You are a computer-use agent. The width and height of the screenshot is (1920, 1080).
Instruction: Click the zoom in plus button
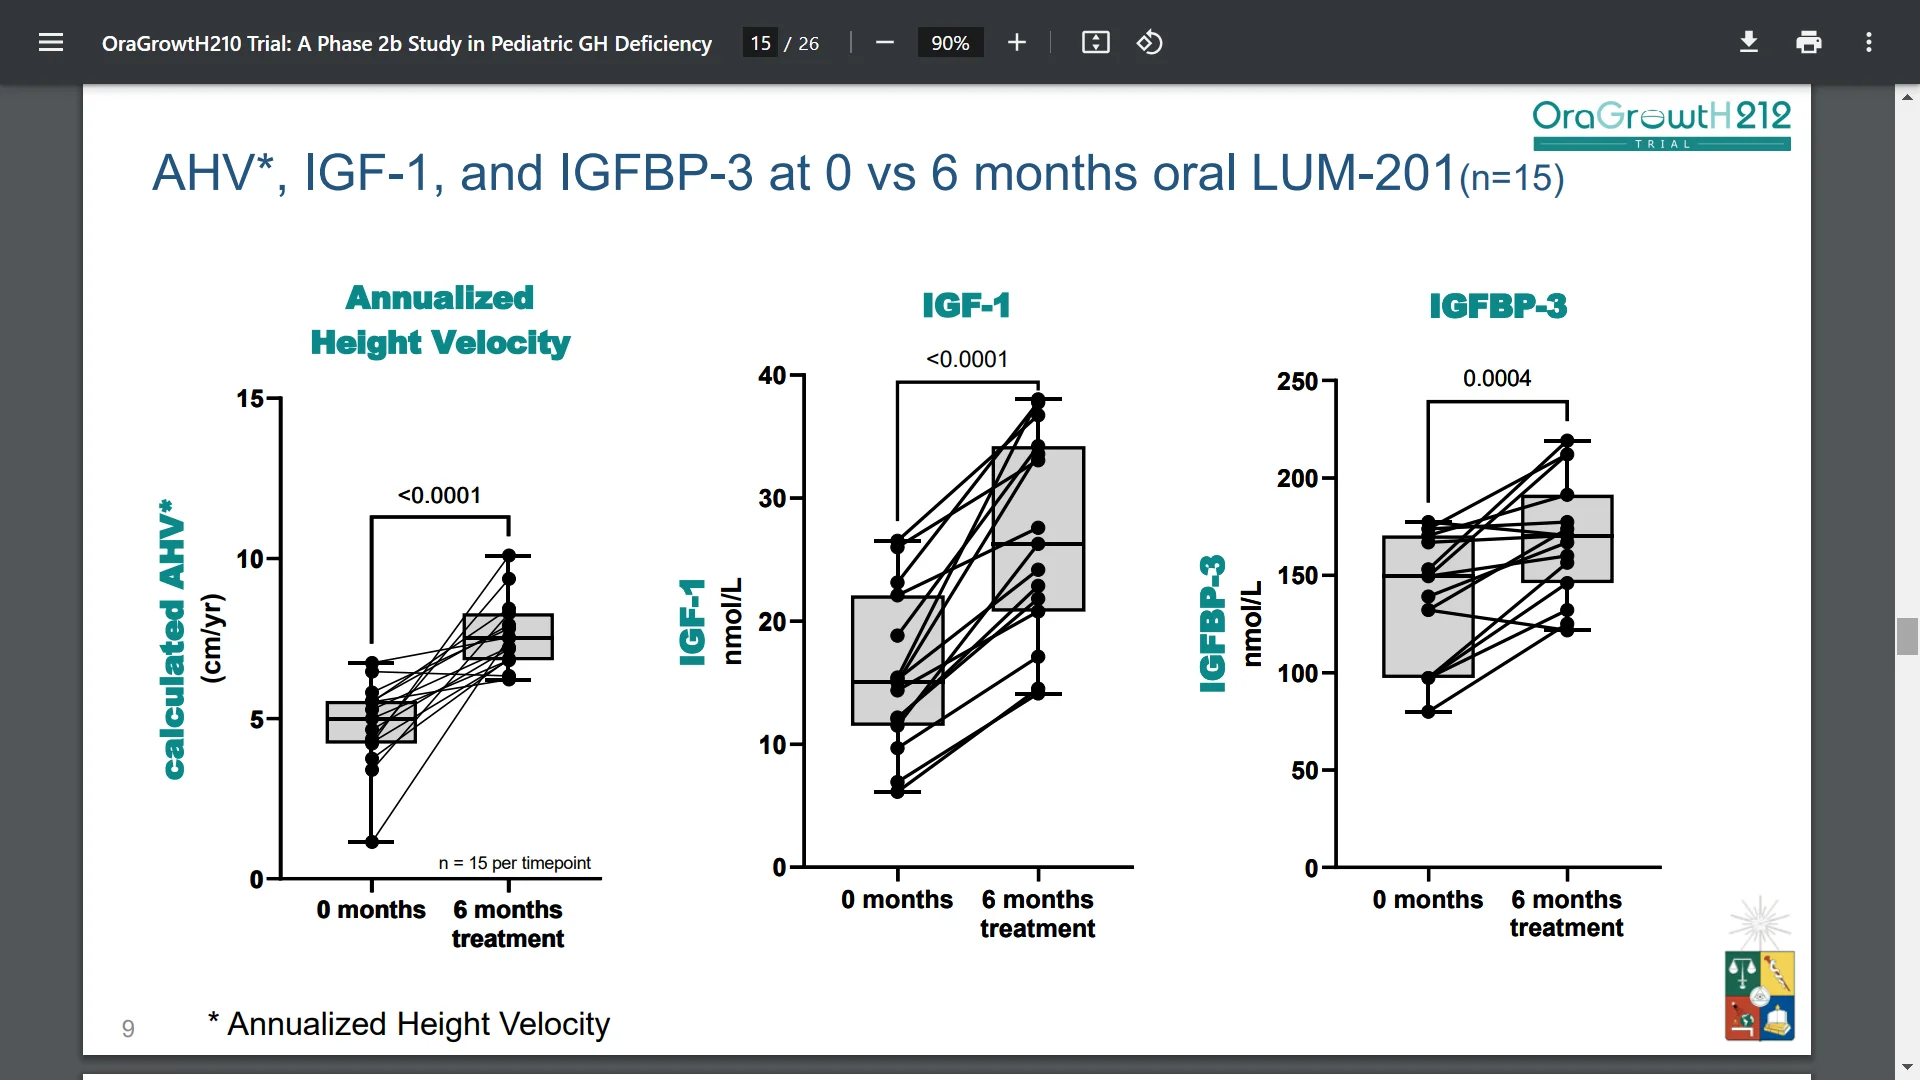click(1017, 42)
